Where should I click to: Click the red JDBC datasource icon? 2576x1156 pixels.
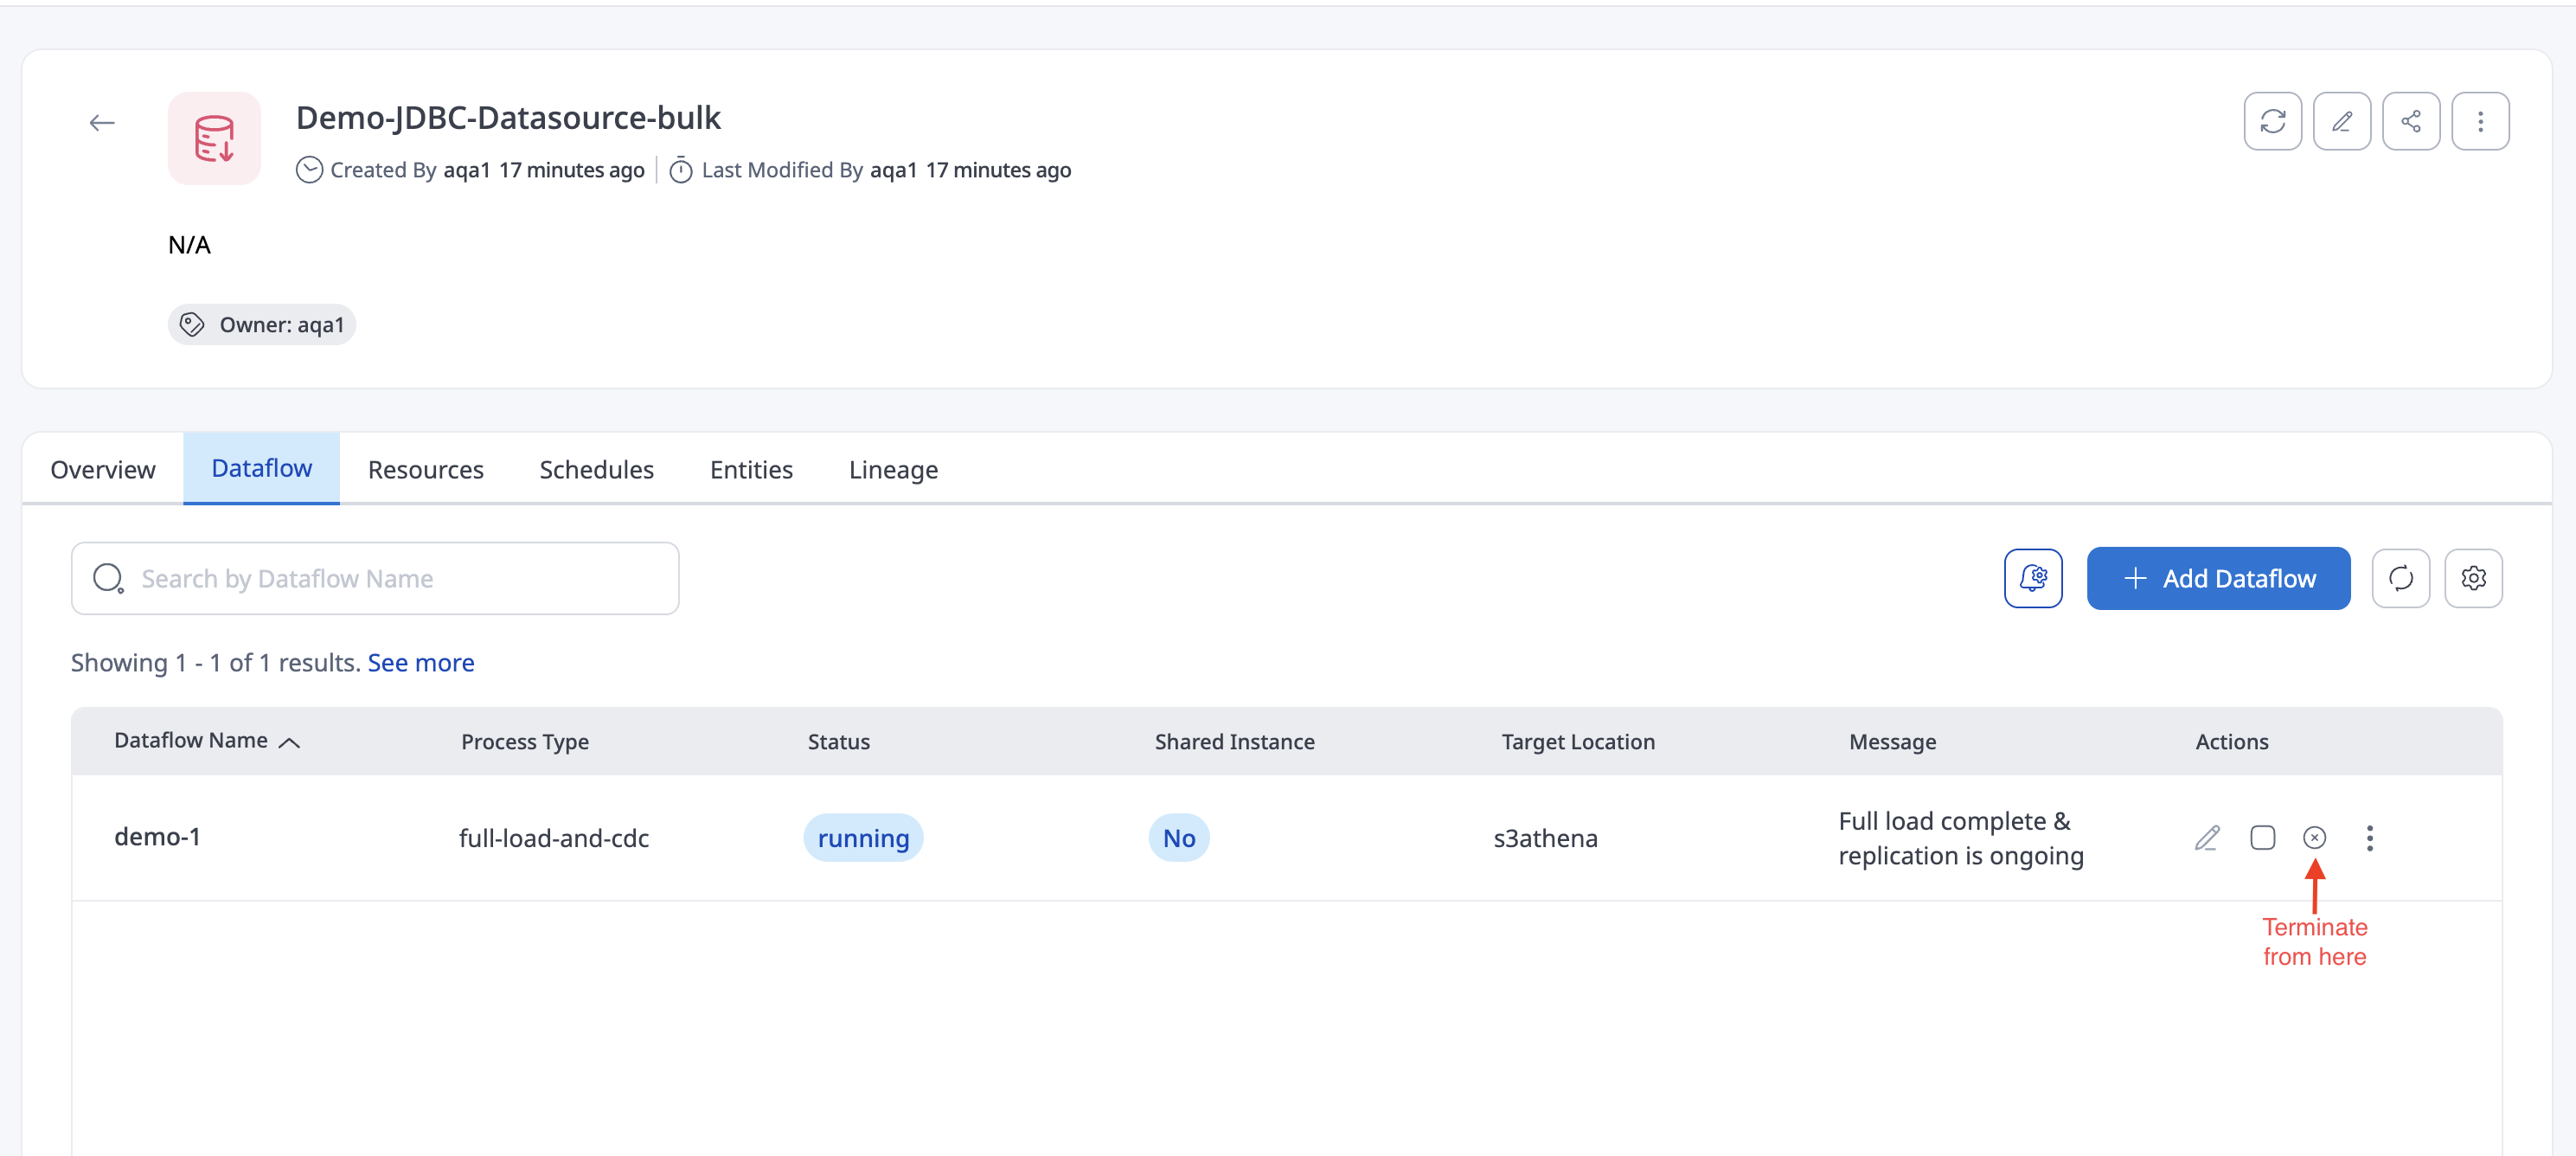click(x=214, y=138)
